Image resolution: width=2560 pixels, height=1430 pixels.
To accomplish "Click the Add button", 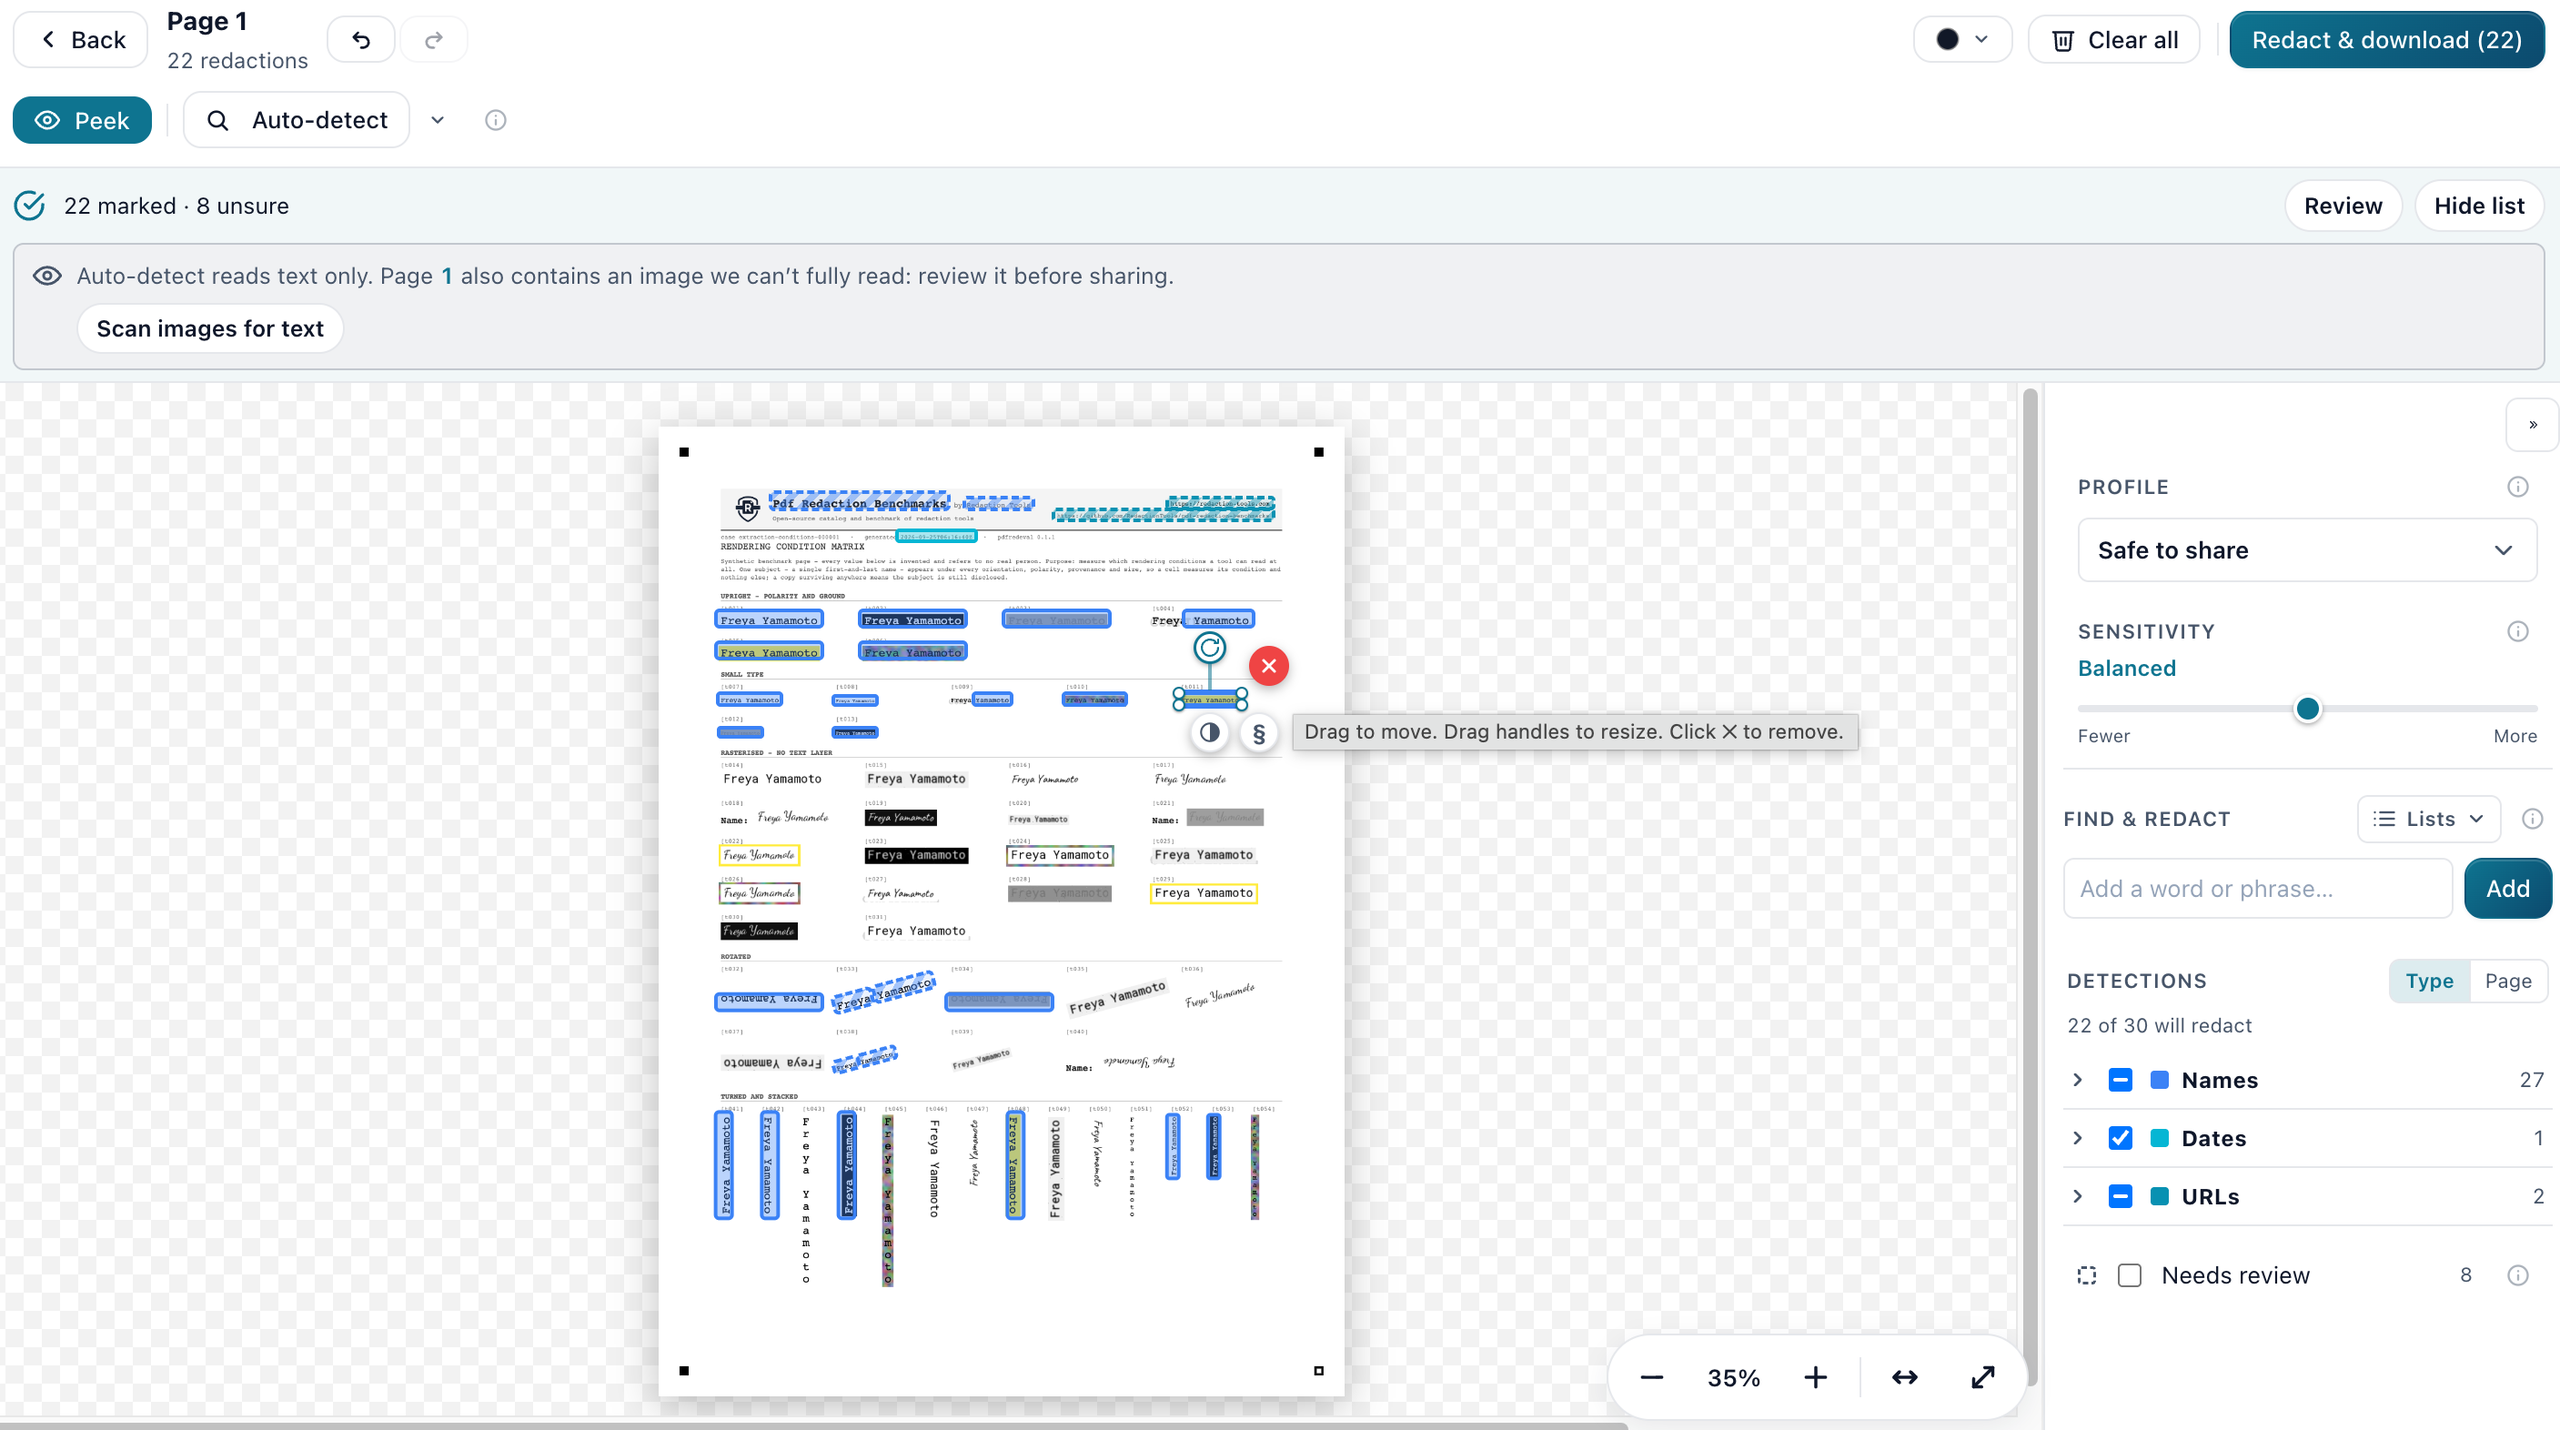I will [2507, 888].
